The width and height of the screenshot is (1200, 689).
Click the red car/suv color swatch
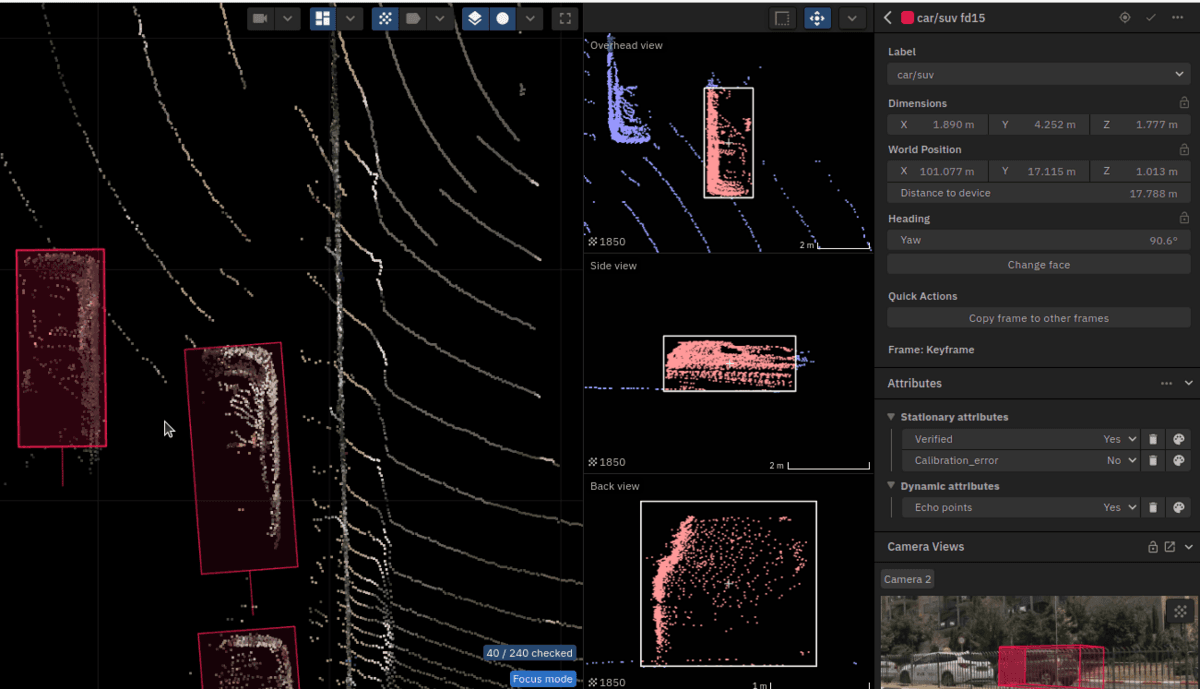pyautogui.click(x=908, y=18)
